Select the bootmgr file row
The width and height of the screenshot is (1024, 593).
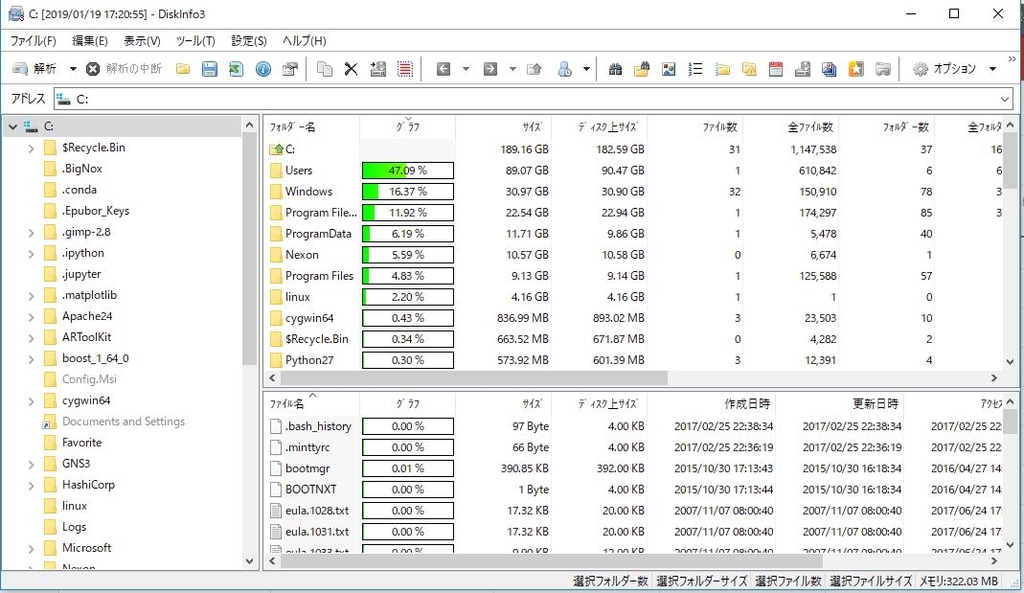pos(633,468)
